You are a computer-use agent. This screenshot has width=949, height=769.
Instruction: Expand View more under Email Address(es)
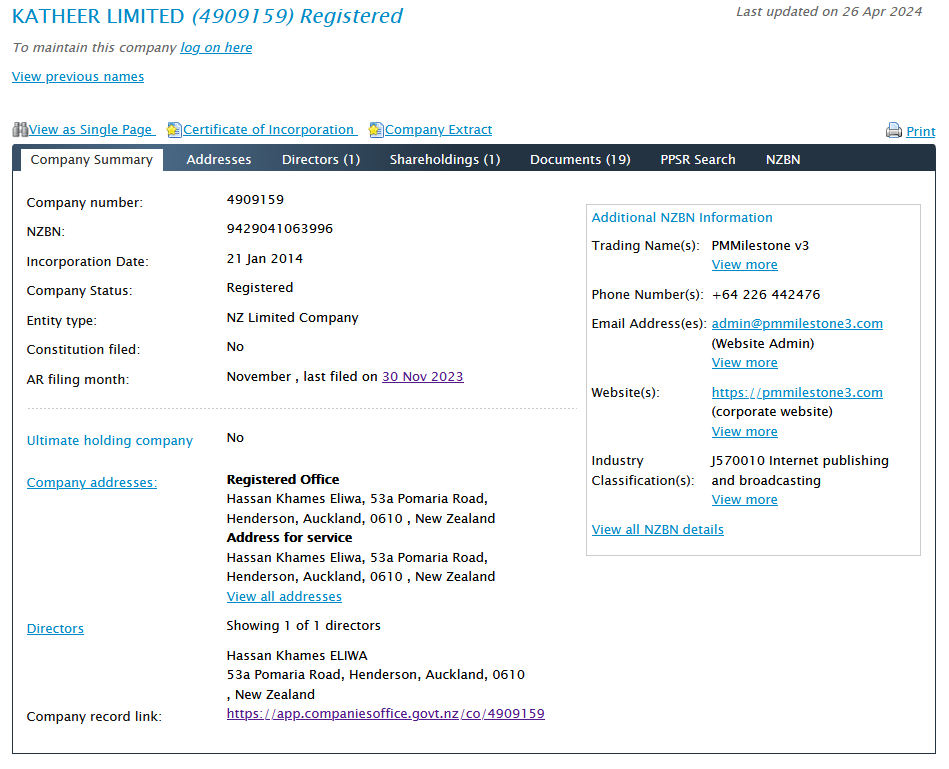744,363
